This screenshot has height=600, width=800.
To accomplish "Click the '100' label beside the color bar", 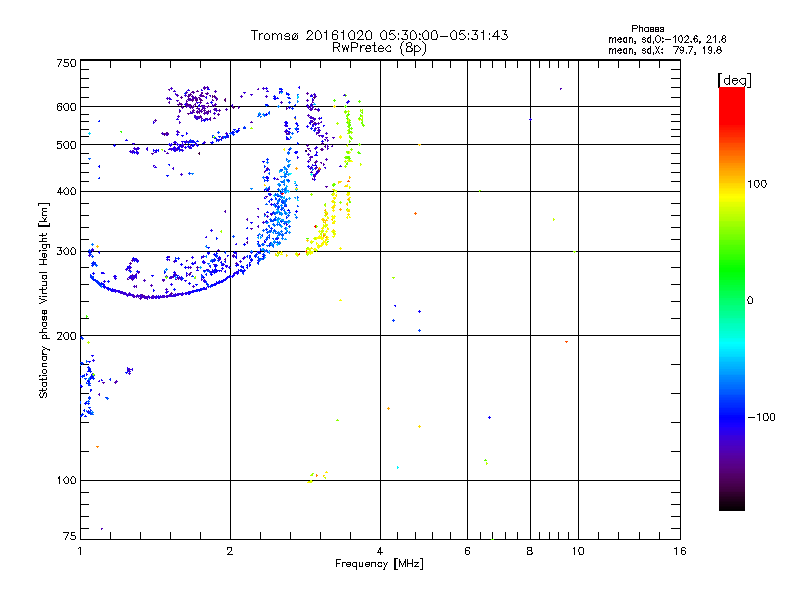I will [x=757, y=184].
